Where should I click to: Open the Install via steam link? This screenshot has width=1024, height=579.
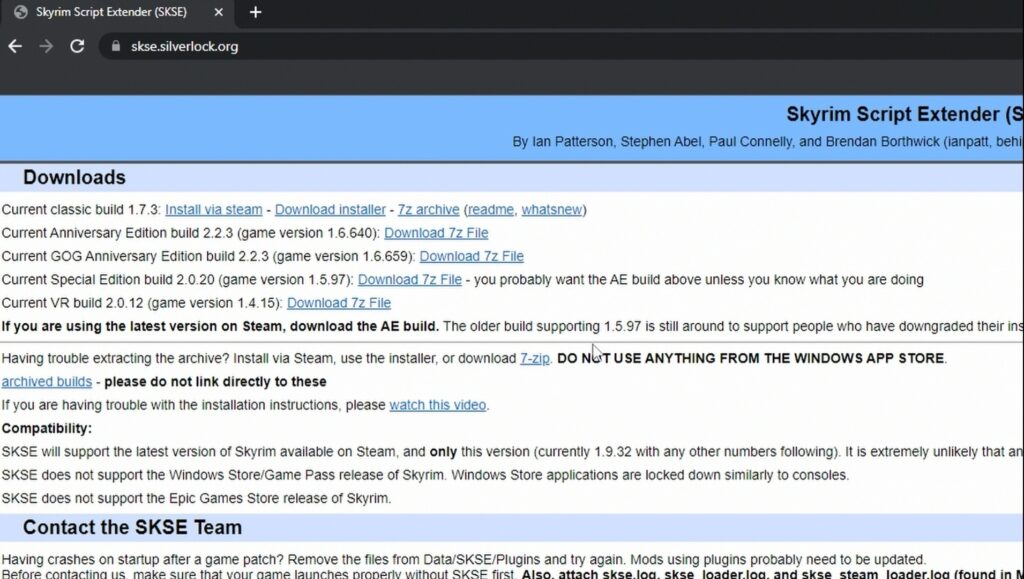(x=214, y=210)
